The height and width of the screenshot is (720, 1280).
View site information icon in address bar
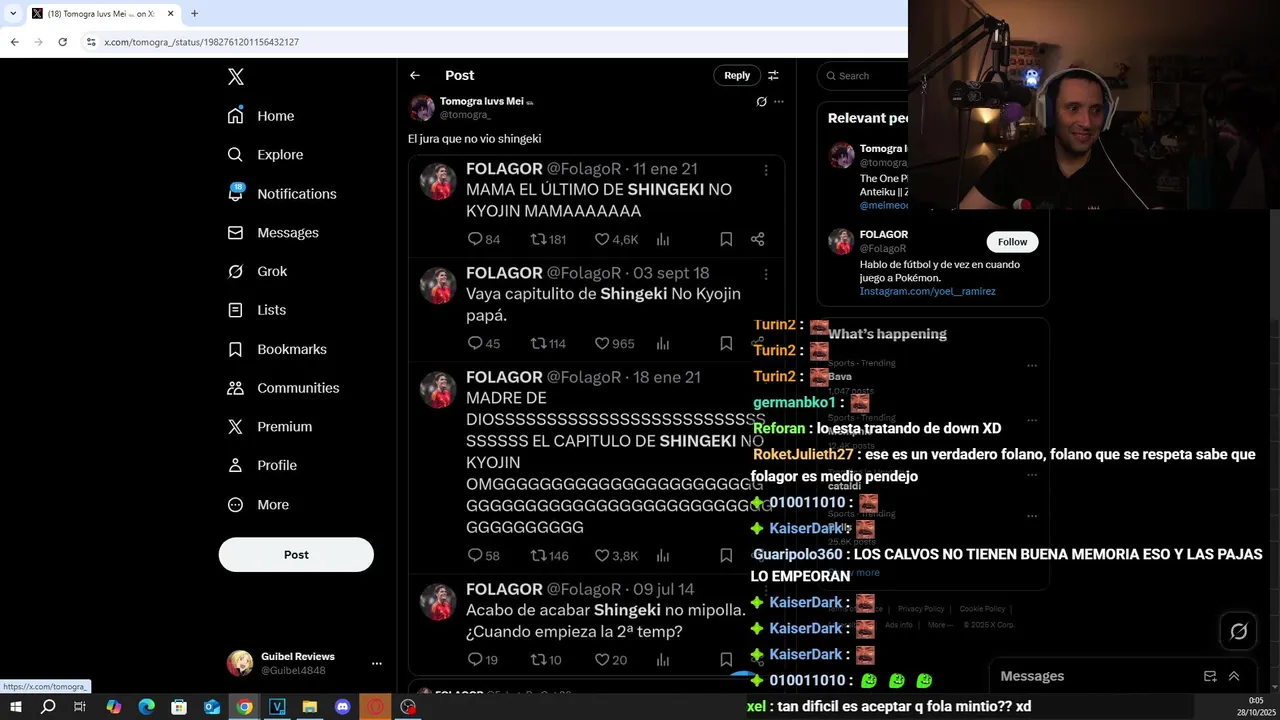(x=90, y=42)
